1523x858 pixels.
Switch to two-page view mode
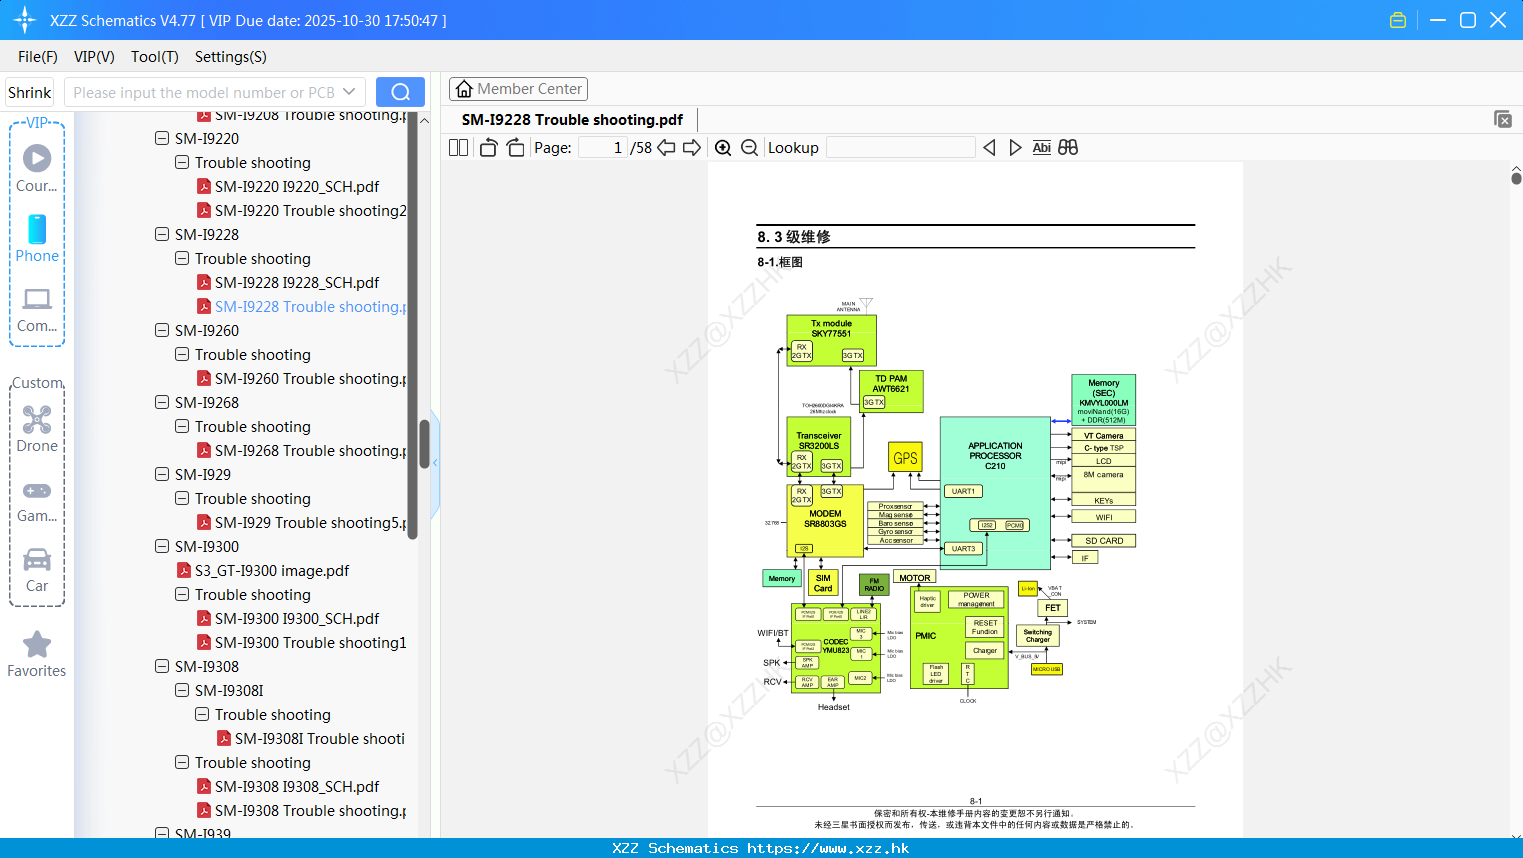coord(457,147)
